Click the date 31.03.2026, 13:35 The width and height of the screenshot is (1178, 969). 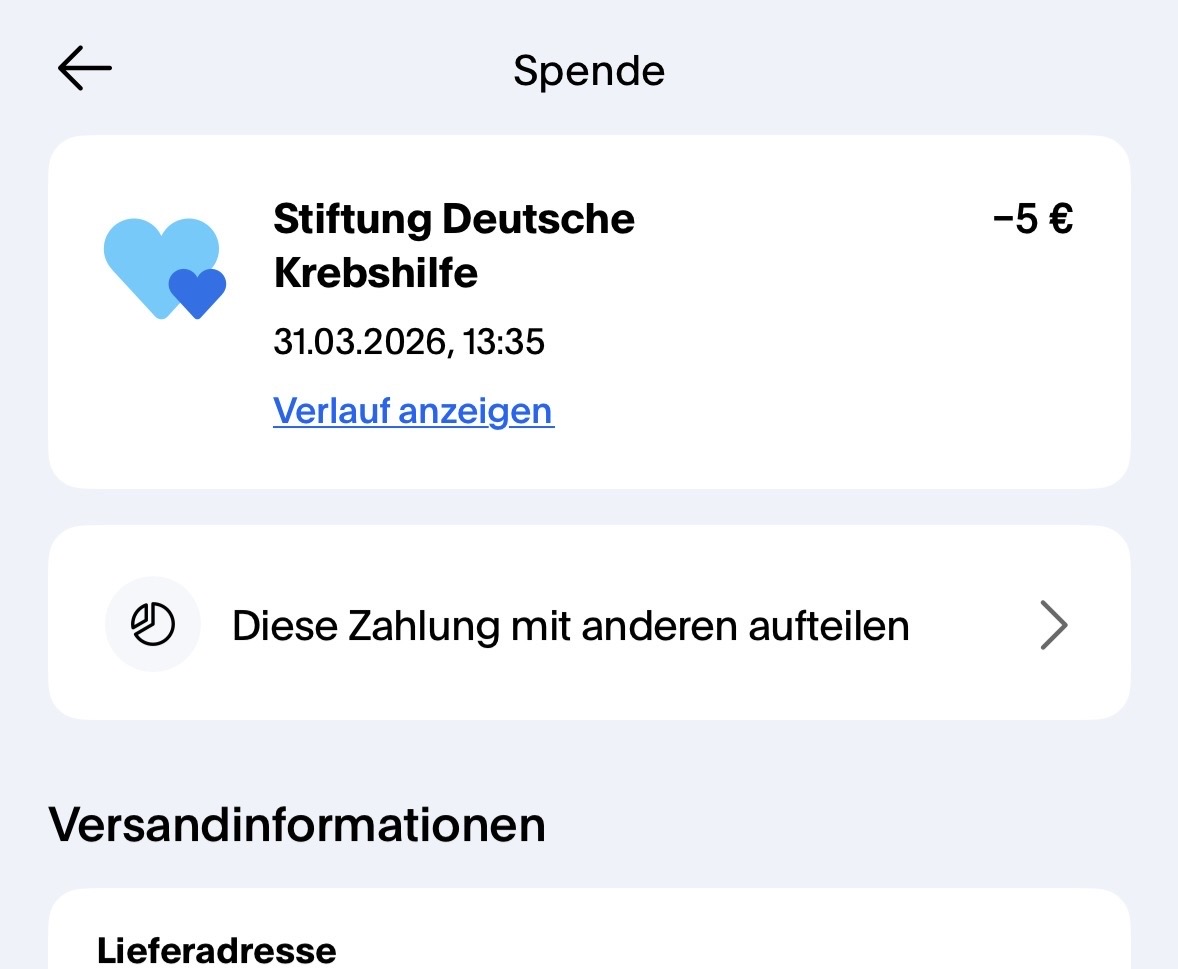click(x=409, y=343)
